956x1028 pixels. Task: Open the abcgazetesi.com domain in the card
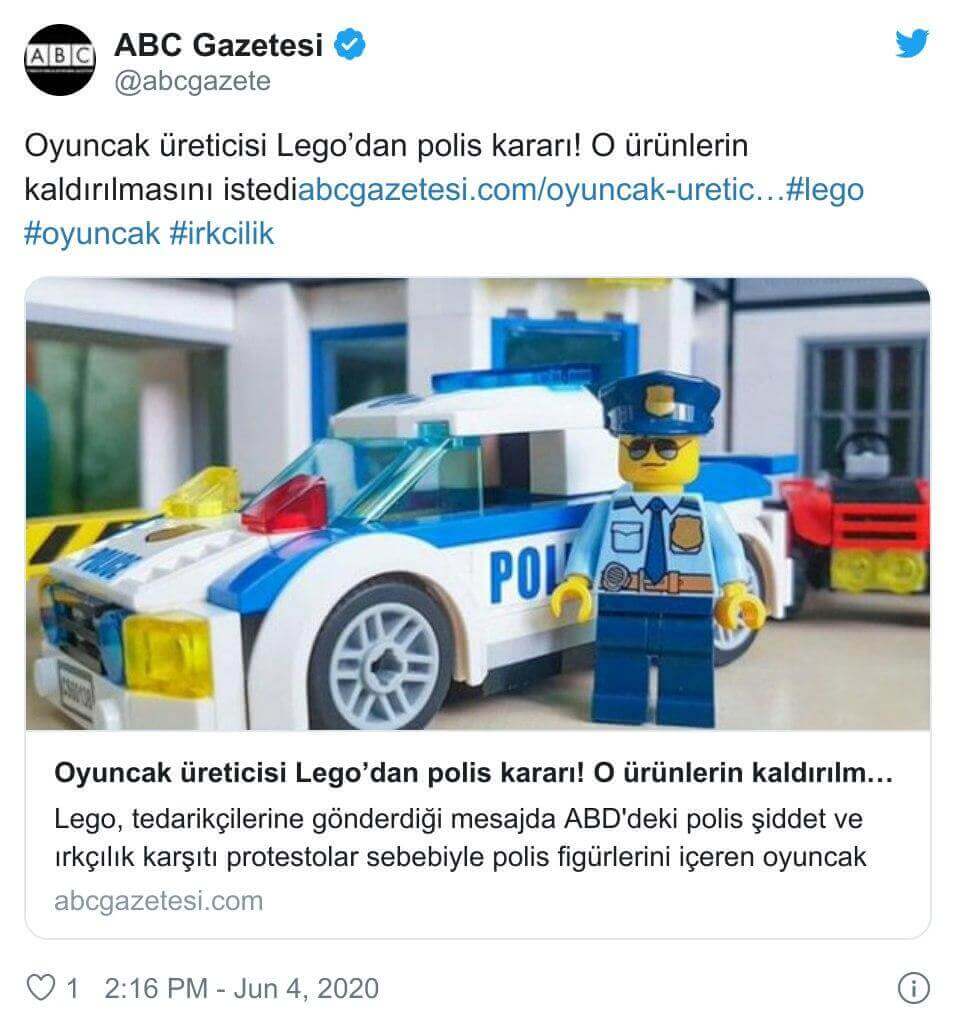tap(159, 900)
